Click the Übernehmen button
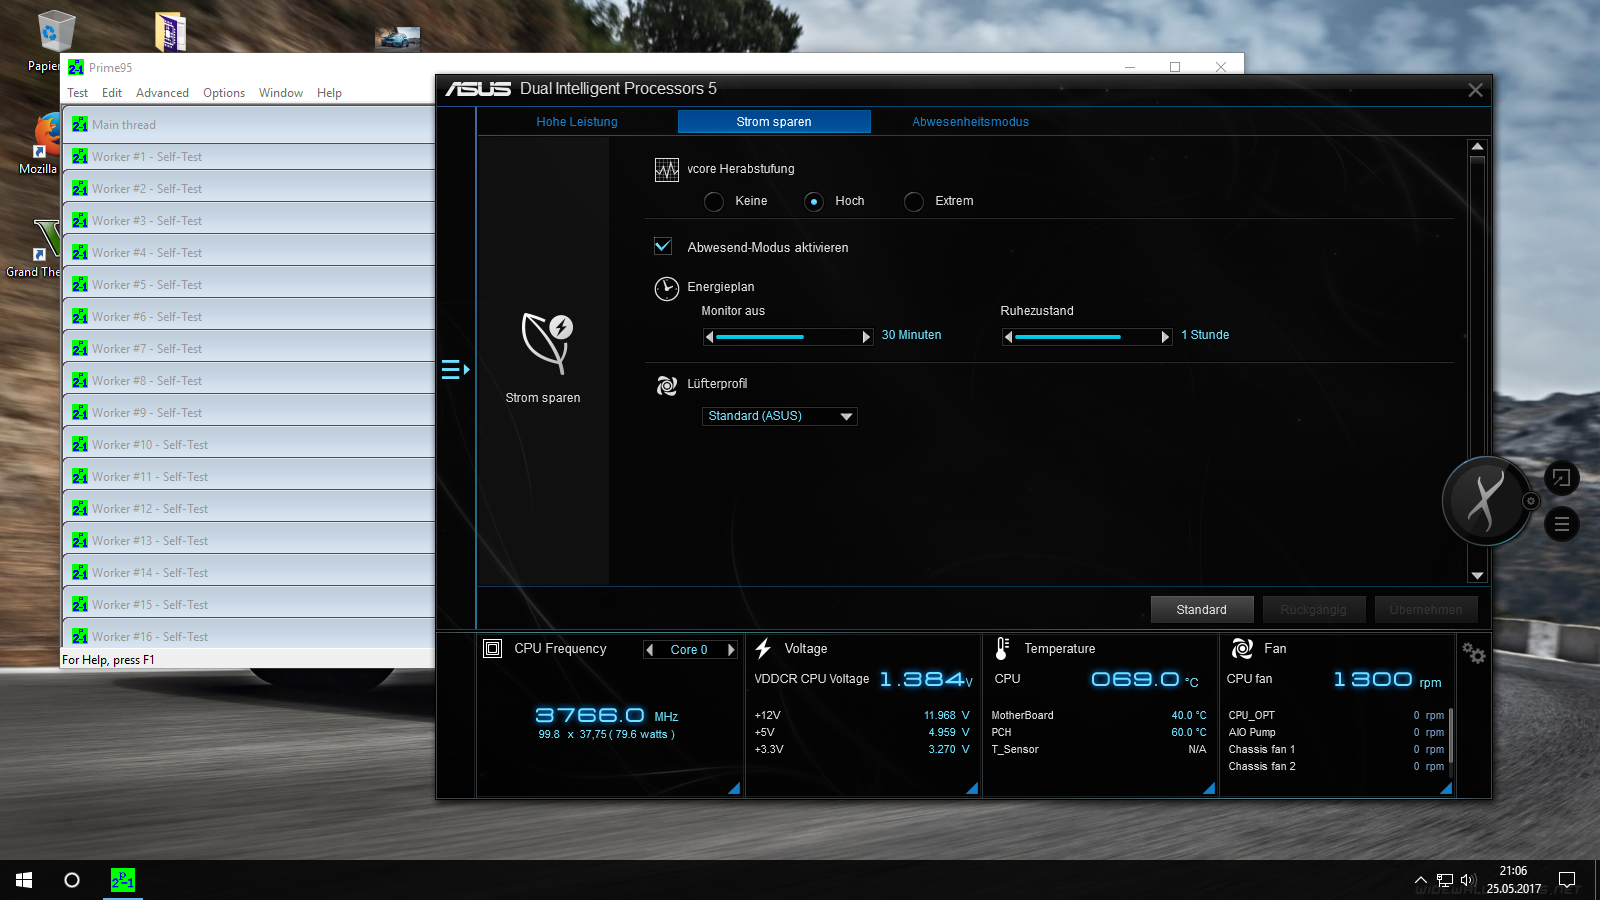Image resolution: width=1600 pixels, height=900 pixels. coord(1426,610)
